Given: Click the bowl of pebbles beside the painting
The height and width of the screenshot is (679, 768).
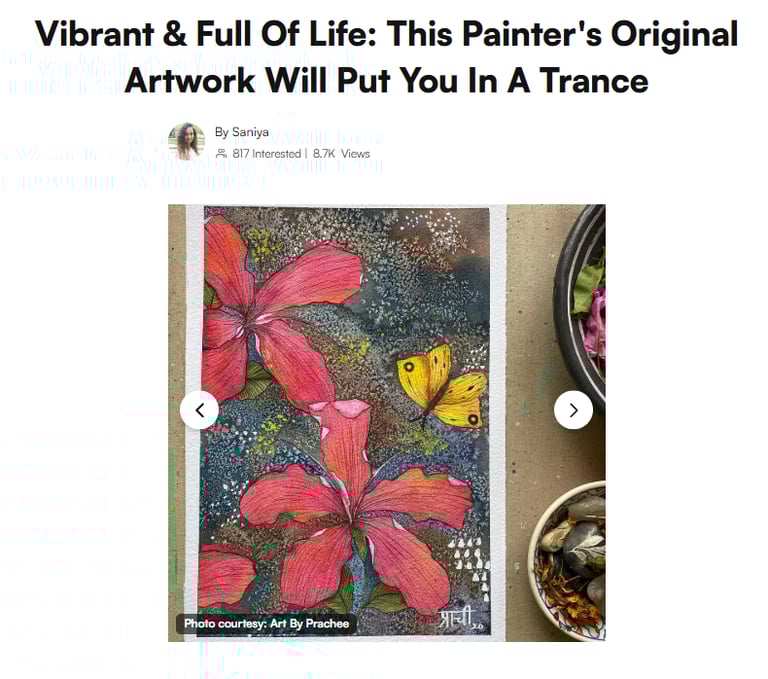Looking at the screenshot, I should [x=569, y=559].
